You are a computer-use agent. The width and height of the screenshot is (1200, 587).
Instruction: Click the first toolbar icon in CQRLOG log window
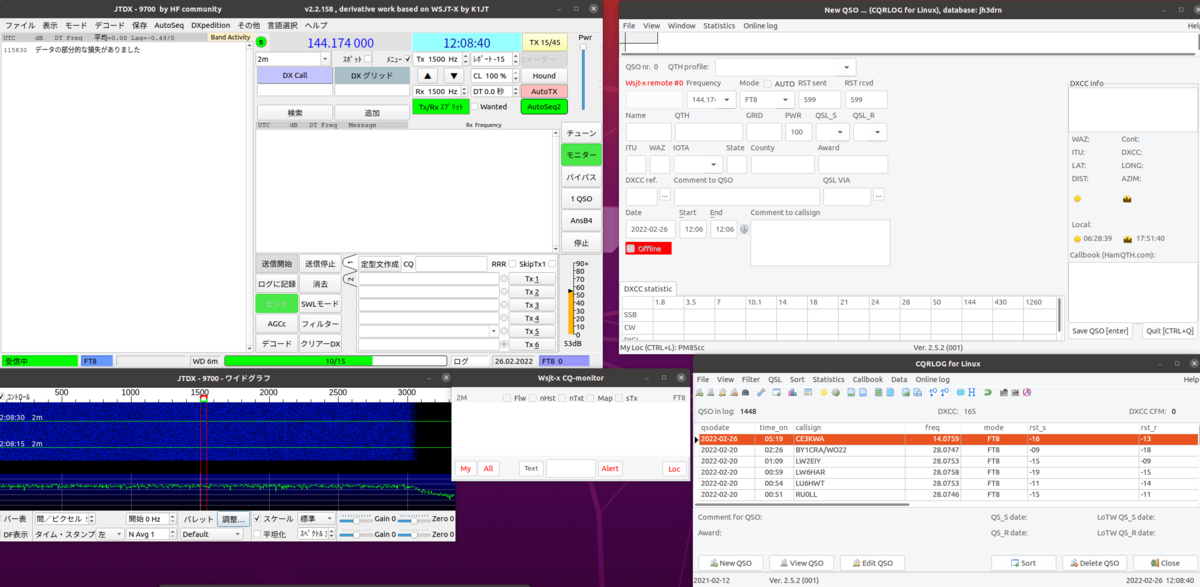tap(699, 392)
